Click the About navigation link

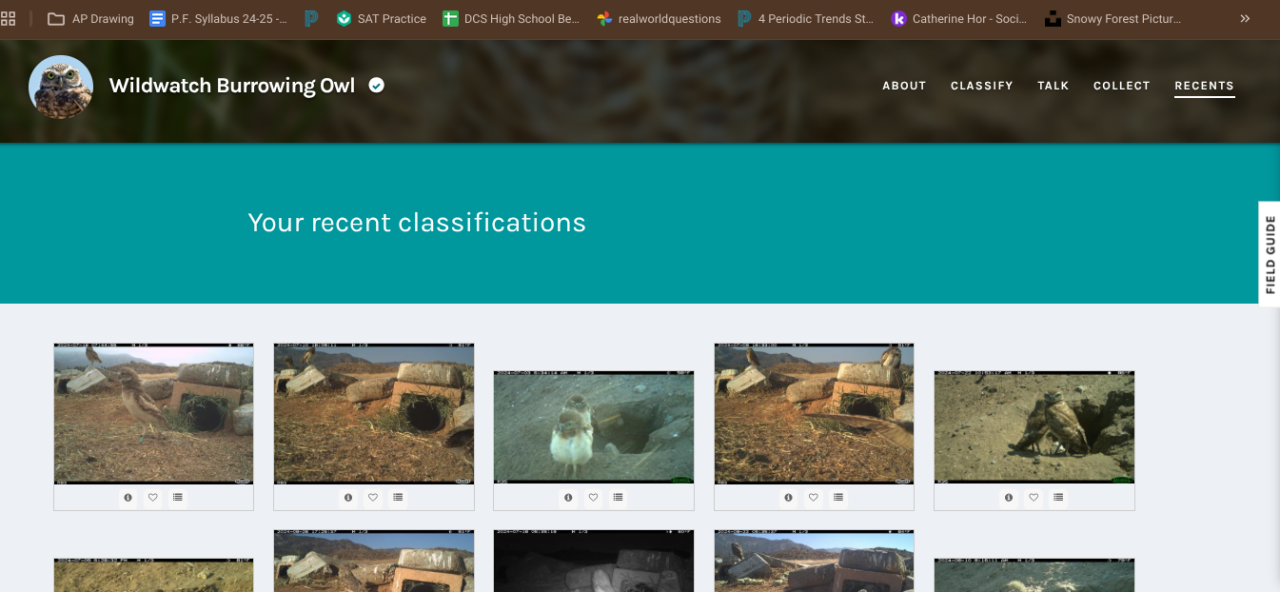(904, 86)
